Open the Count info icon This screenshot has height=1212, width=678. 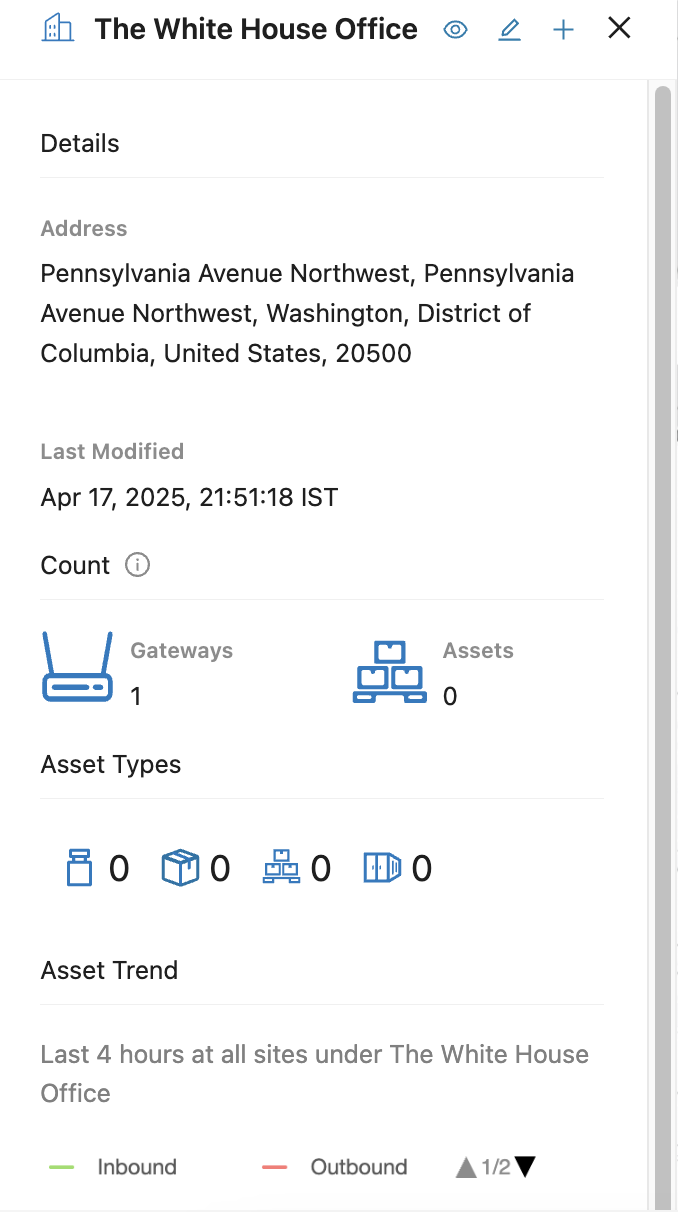tap(137, 565)
